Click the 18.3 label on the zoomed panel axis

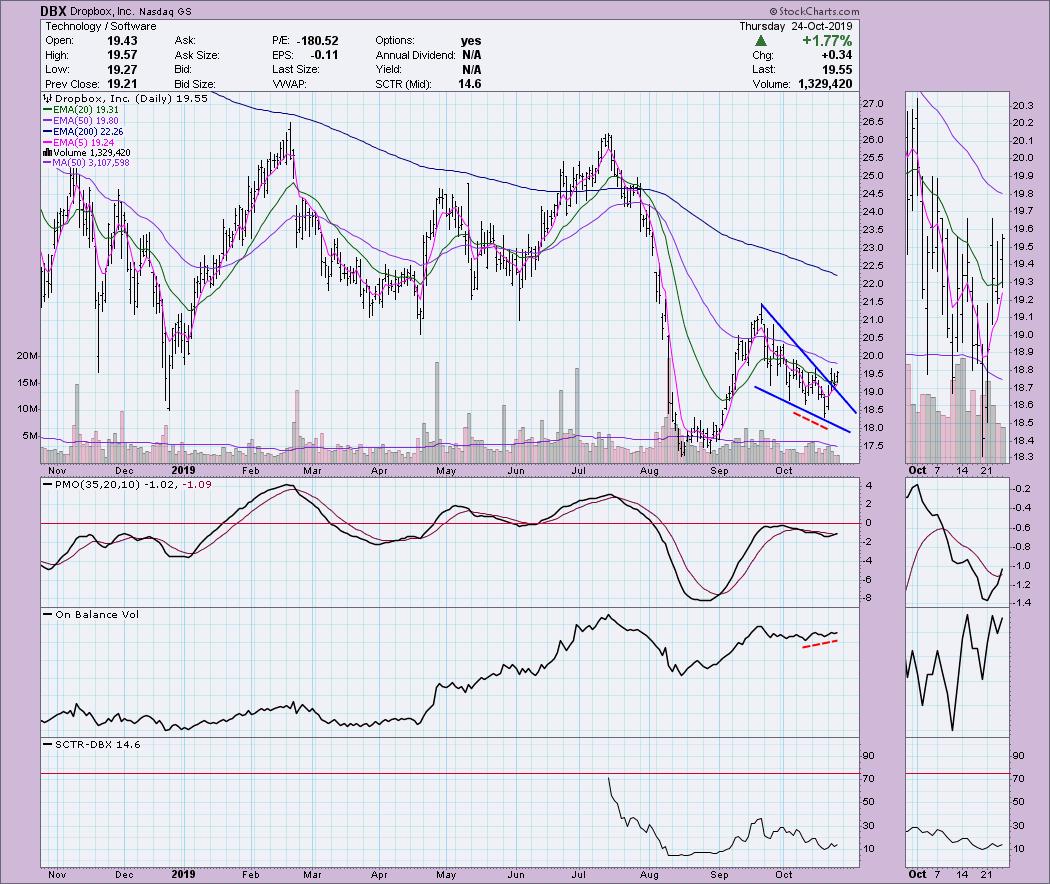pos(1023,457)
